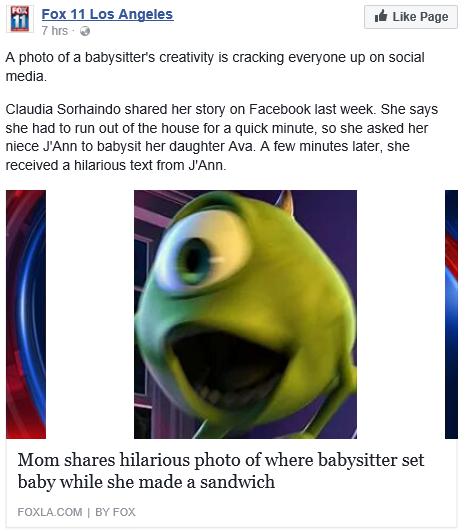
Task: Open the Fox 11 Los Angeles page link
Action: coord(108,14)
